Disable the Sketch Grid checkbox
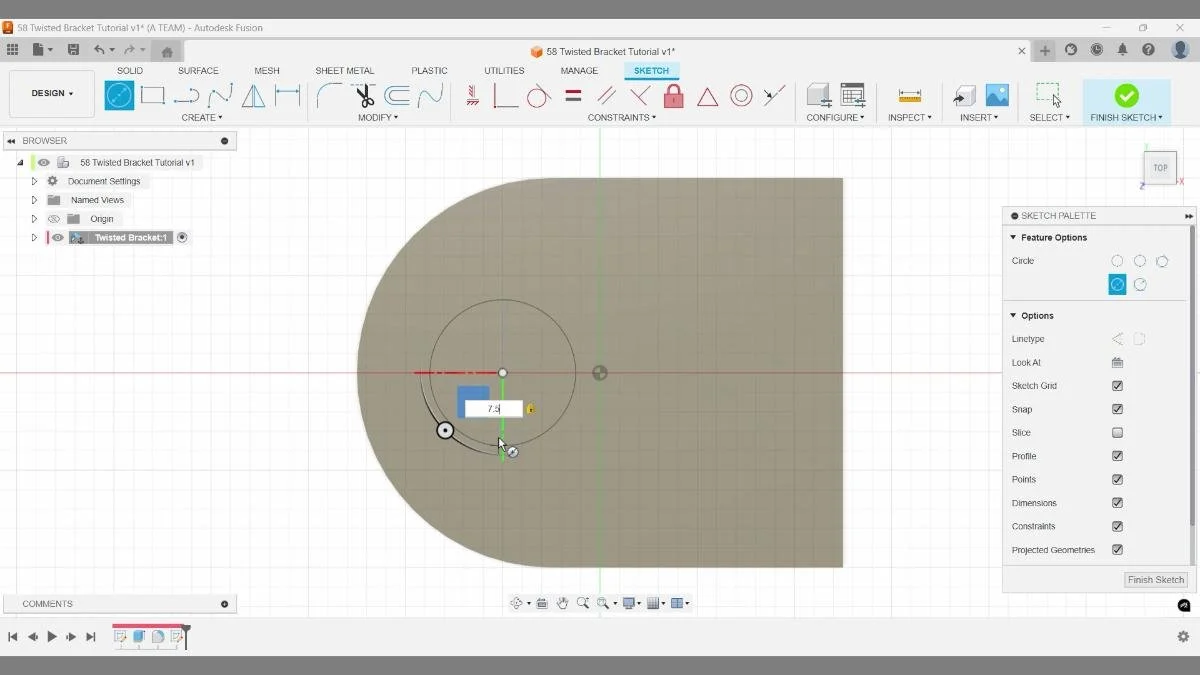The height and width of the screenshot is (675, 1200). pyautogui.click(x=1117, y=385)
